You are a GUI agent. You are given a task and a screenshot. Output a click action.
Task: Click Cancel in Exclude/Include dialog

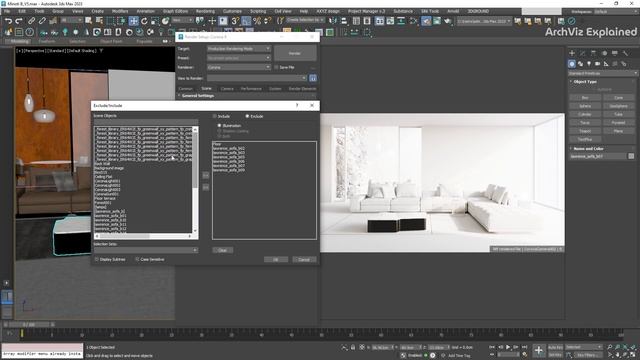click(x=304, y=260)
